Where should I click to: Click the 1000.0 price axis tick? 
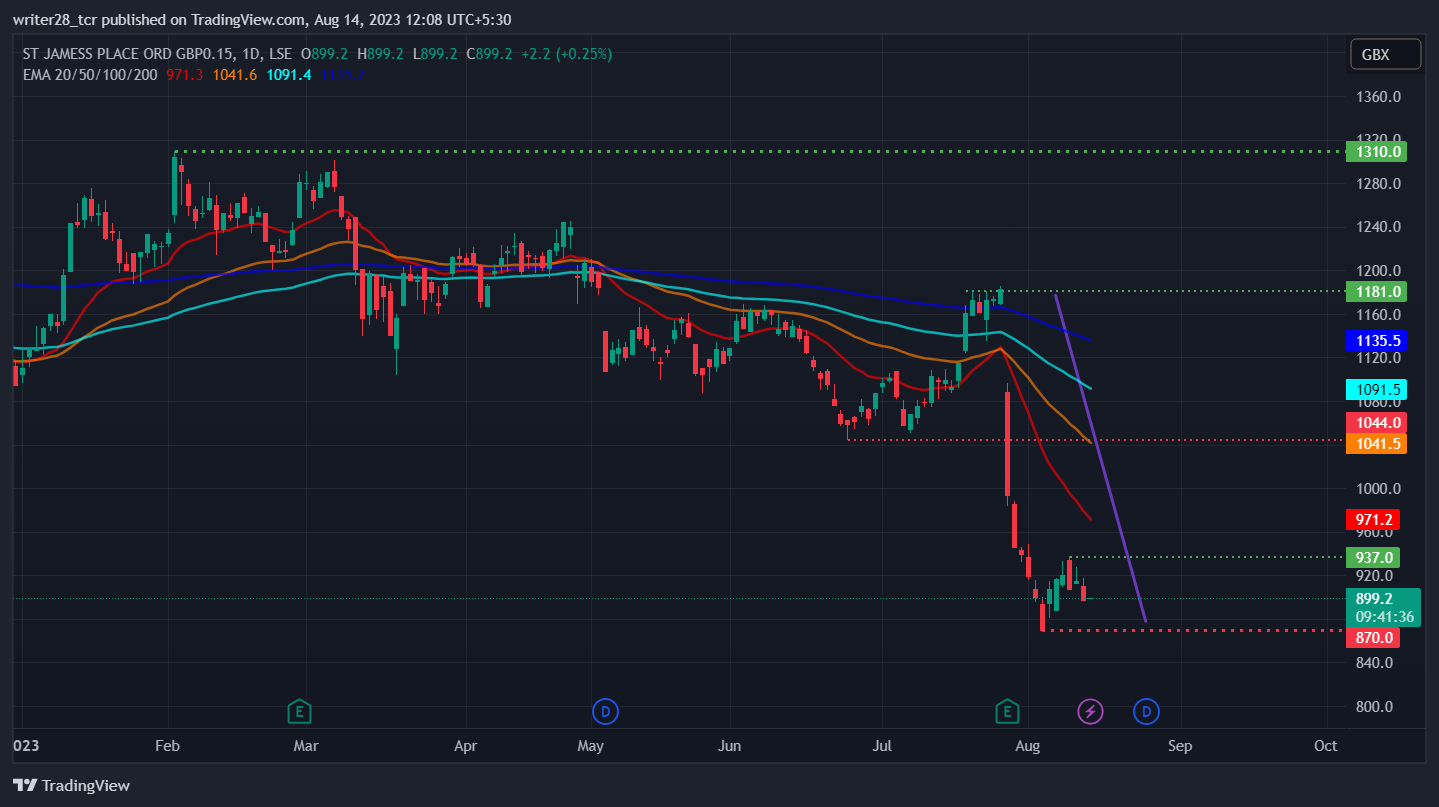1380,489
